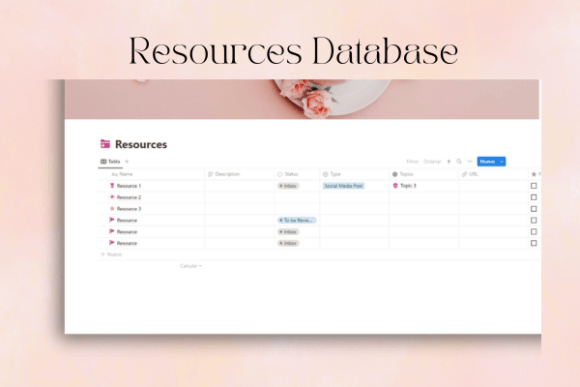Add a new view with plus icon
This screenshot has width=580, height=387.
[127, 162]
